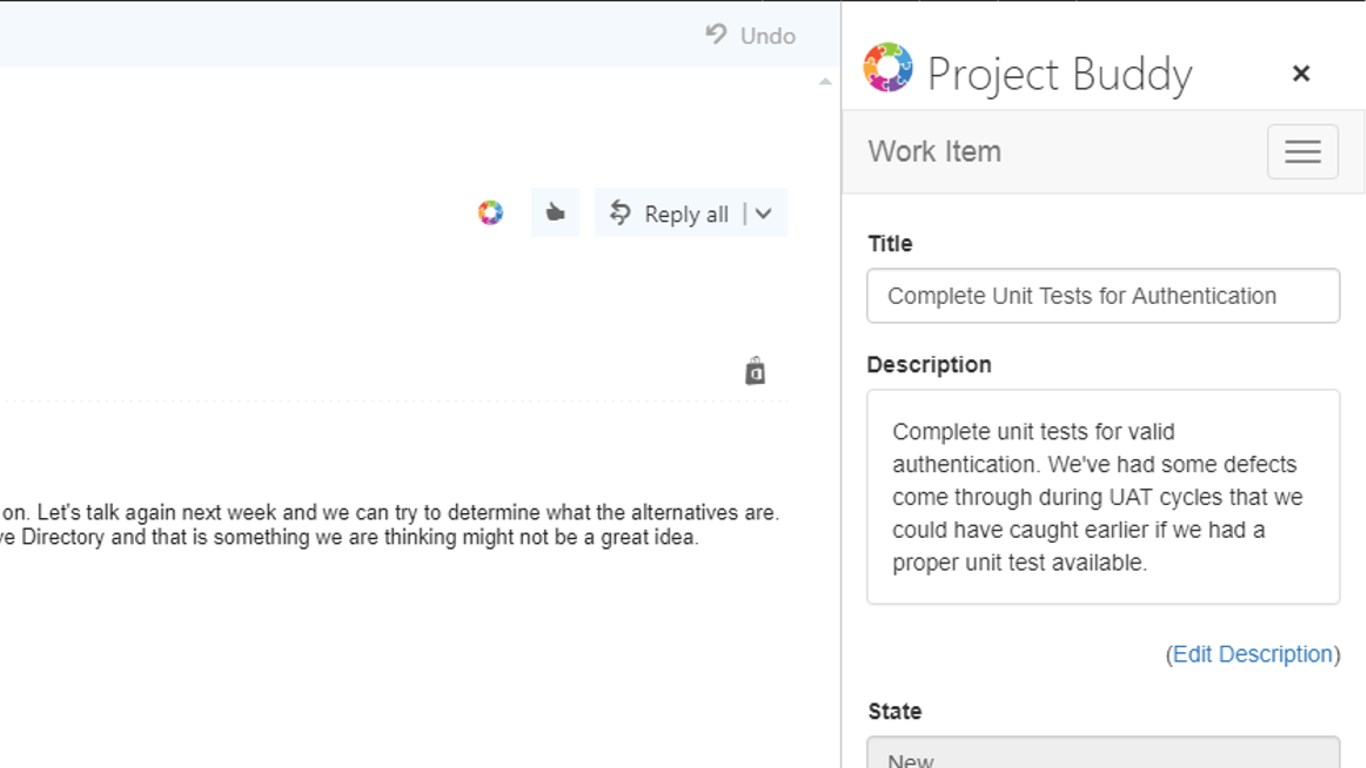The image size is (1366, 768).
Task: Click the Description field label
Action: 929,365
